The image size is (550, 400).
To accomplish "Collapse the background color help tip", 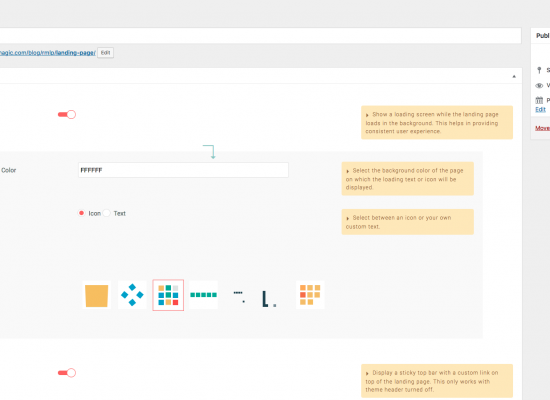I will (348, 171).
